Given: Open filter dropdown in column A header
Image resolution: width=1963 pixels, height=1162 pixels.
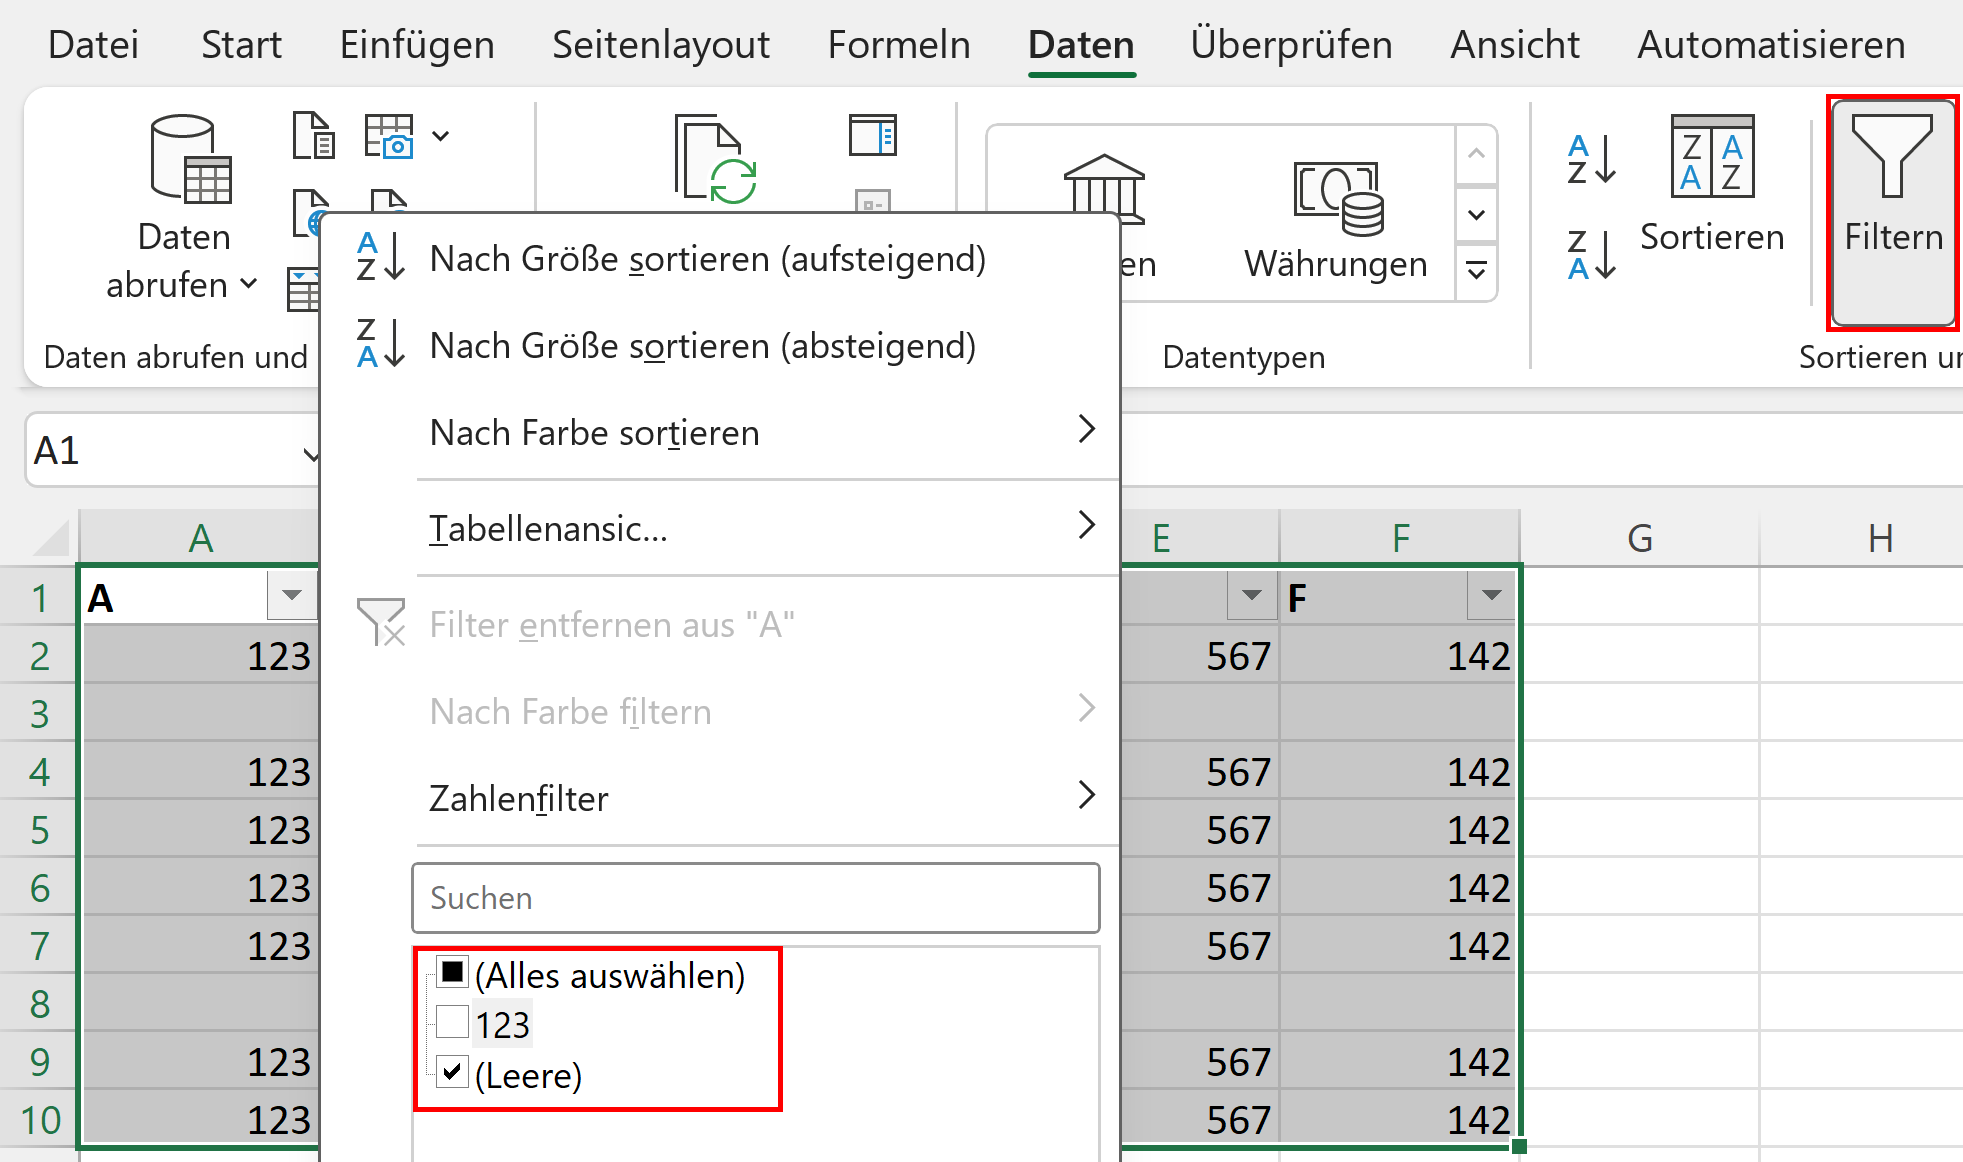Looking at the screenshot, I should [x=292, y=596].
